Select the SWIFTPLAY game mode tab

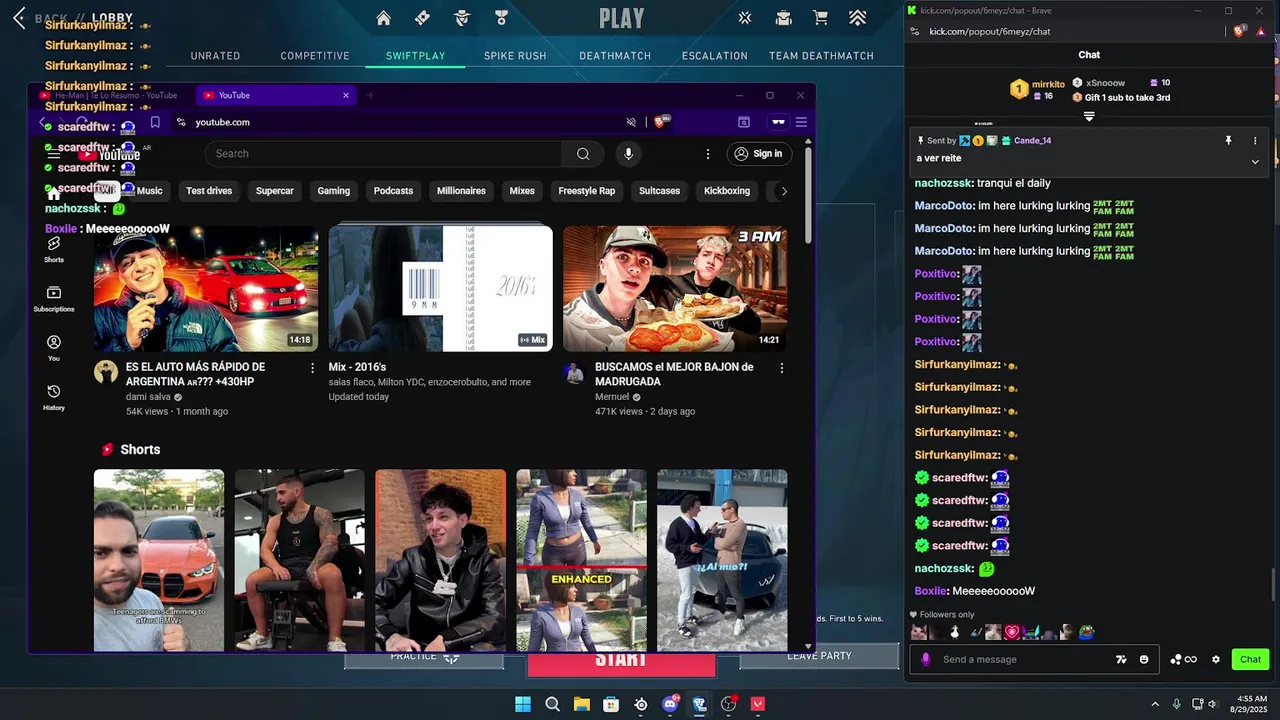pyautogui.click(x=416, y=56)
